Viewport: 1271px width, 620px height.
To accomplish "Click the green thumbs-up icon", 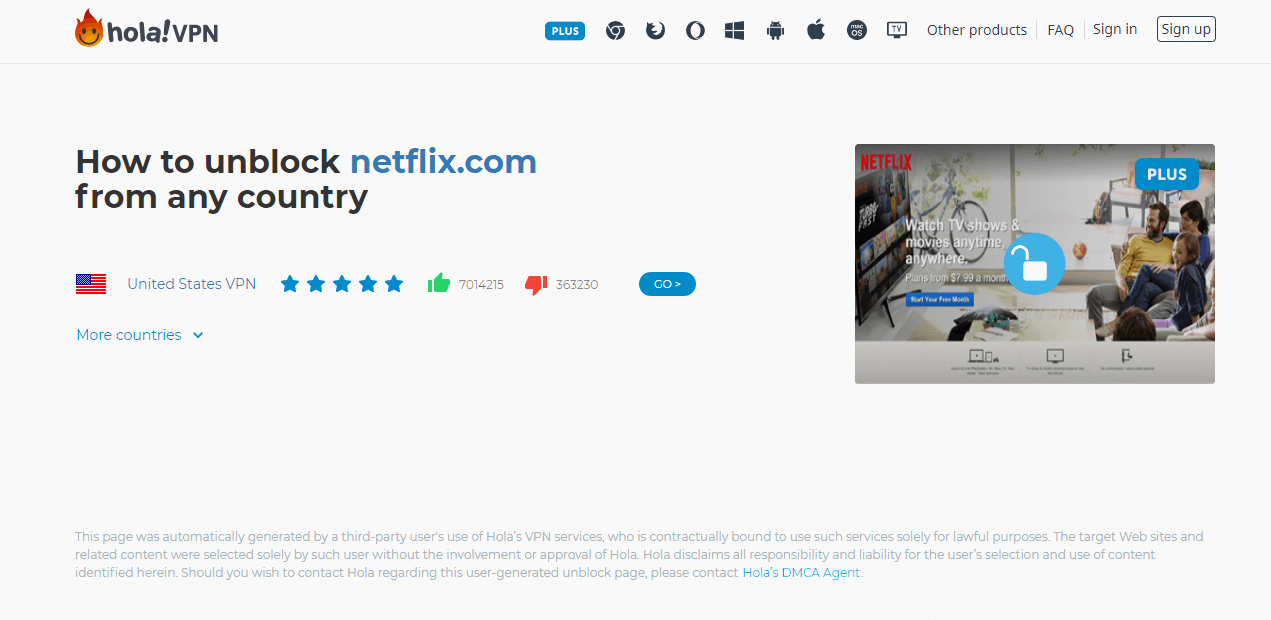I will coord(438,284).
